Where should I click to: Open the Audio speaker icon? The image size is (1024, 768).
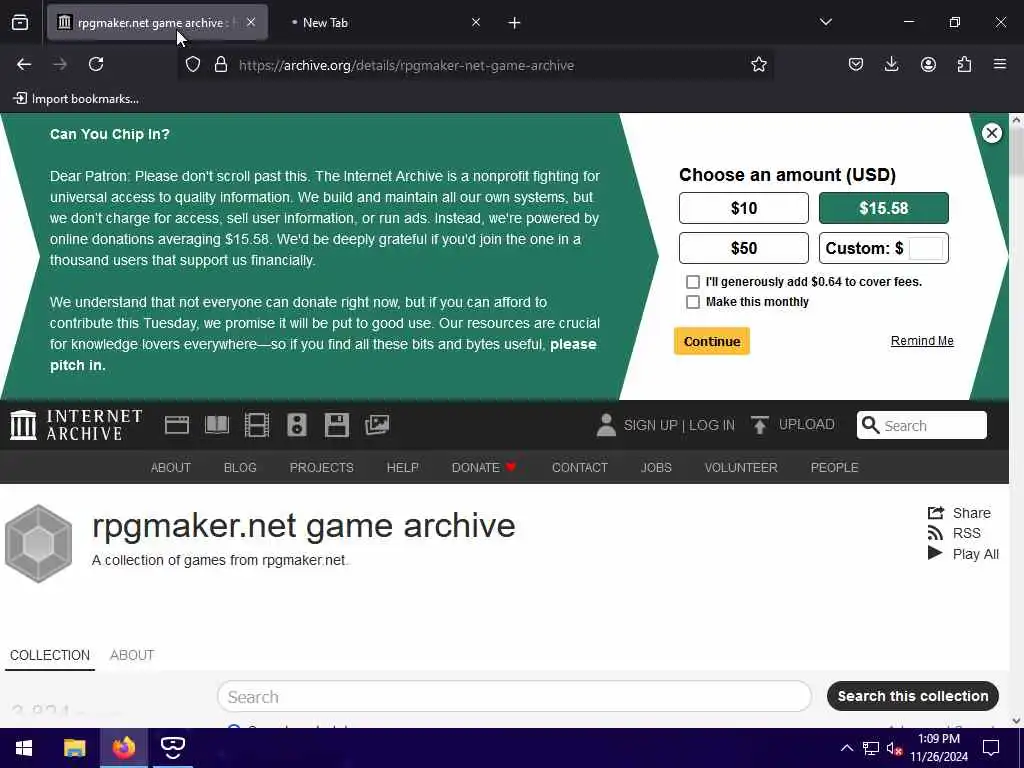(x=296, y=425)
